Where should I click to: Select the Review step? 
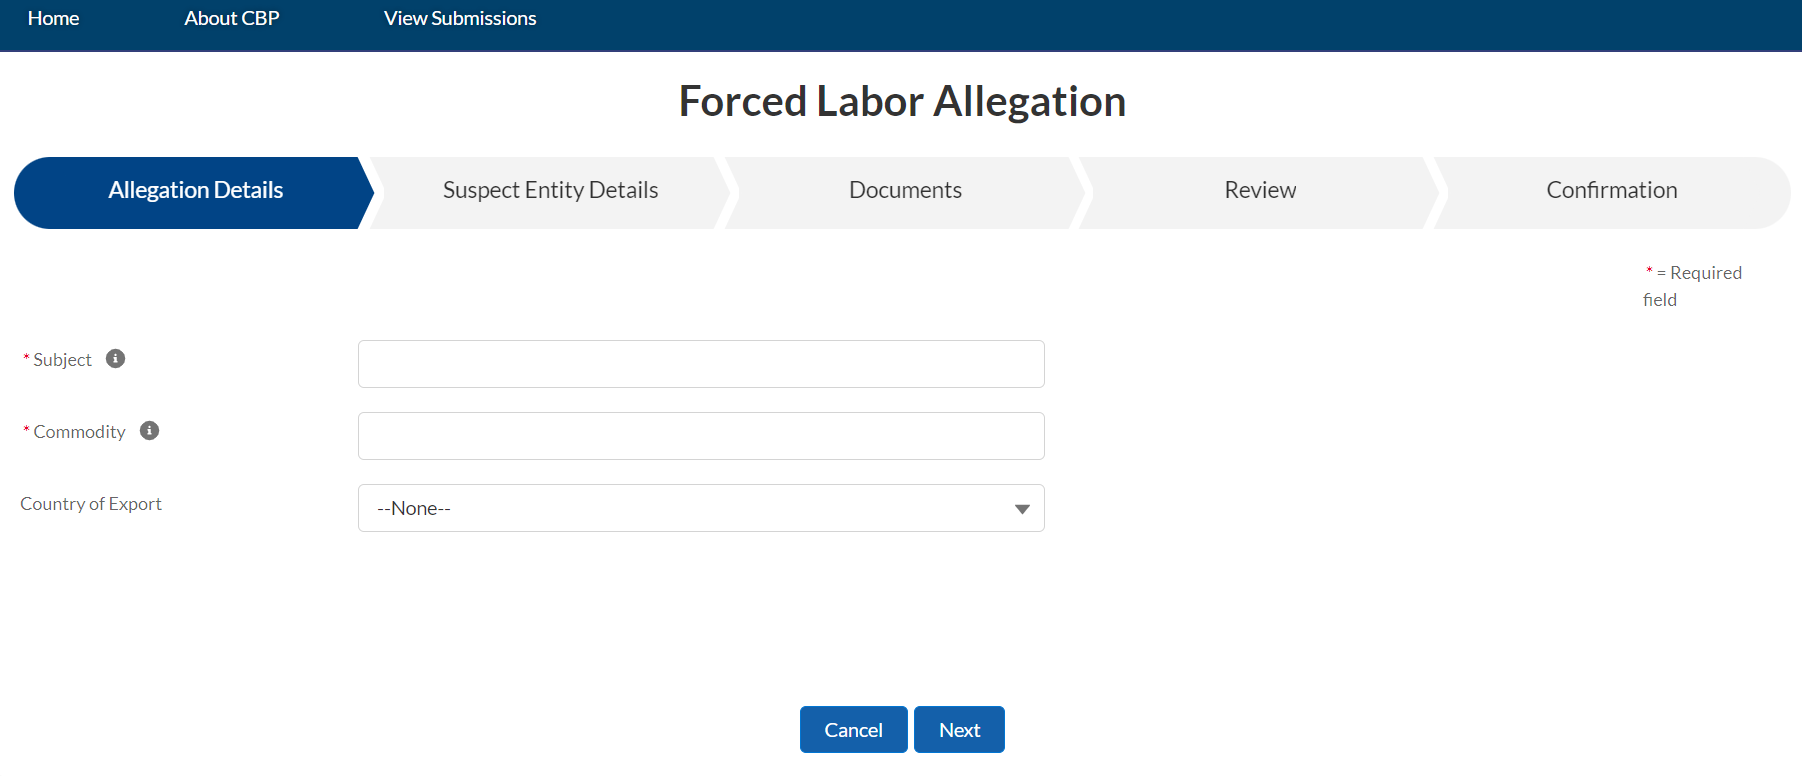tap(1260, 191)
